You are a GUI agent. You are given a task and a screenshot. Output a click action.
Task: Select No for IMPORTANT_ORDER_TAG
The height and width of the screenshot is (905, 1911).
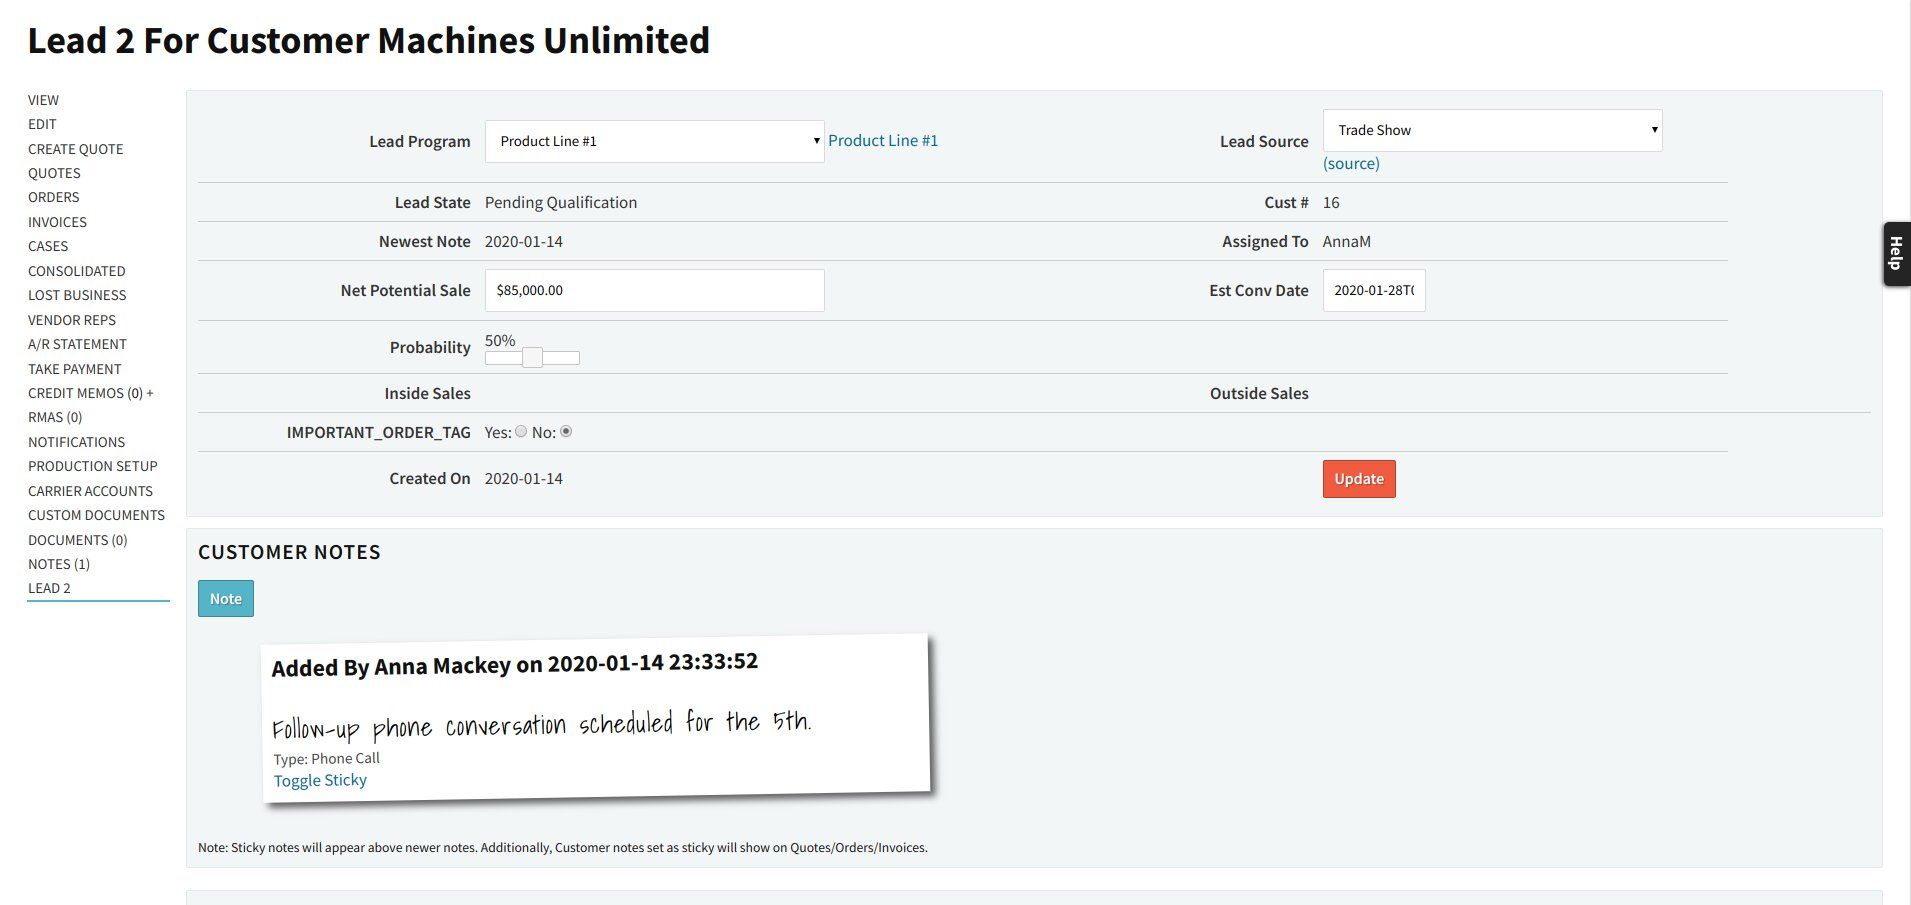(x=566, y=432)
